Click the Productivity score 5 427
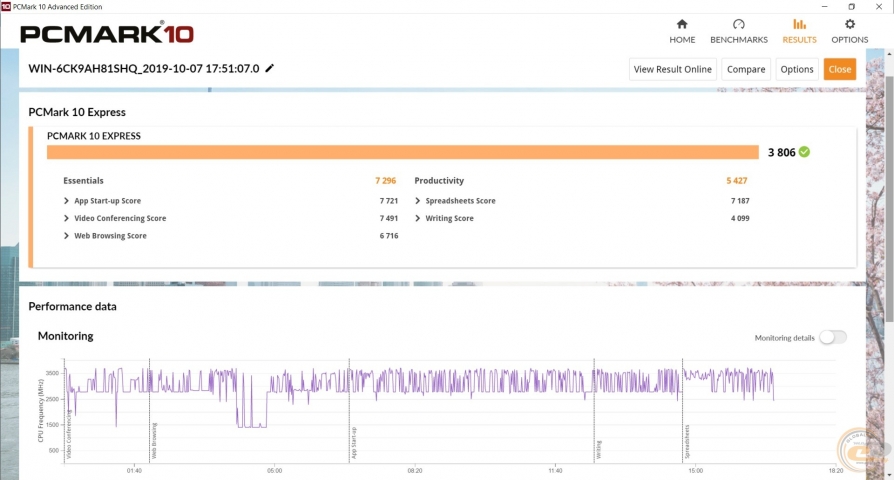The width and height of the screenshot is (894, 480). pyautogui.click(x=737, y=181)
